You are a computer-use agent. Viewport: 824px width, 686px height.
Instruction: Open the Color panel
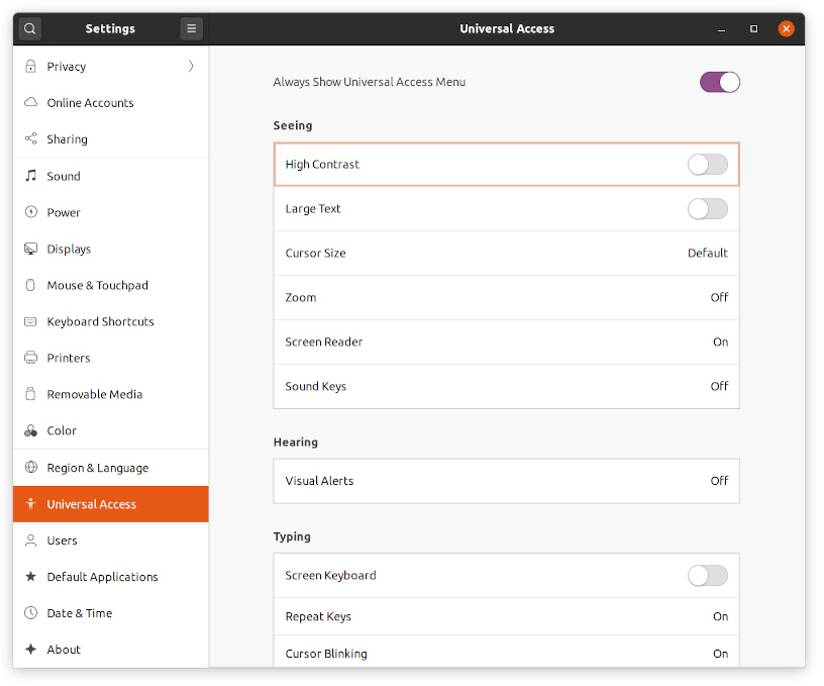pos(111,431)
